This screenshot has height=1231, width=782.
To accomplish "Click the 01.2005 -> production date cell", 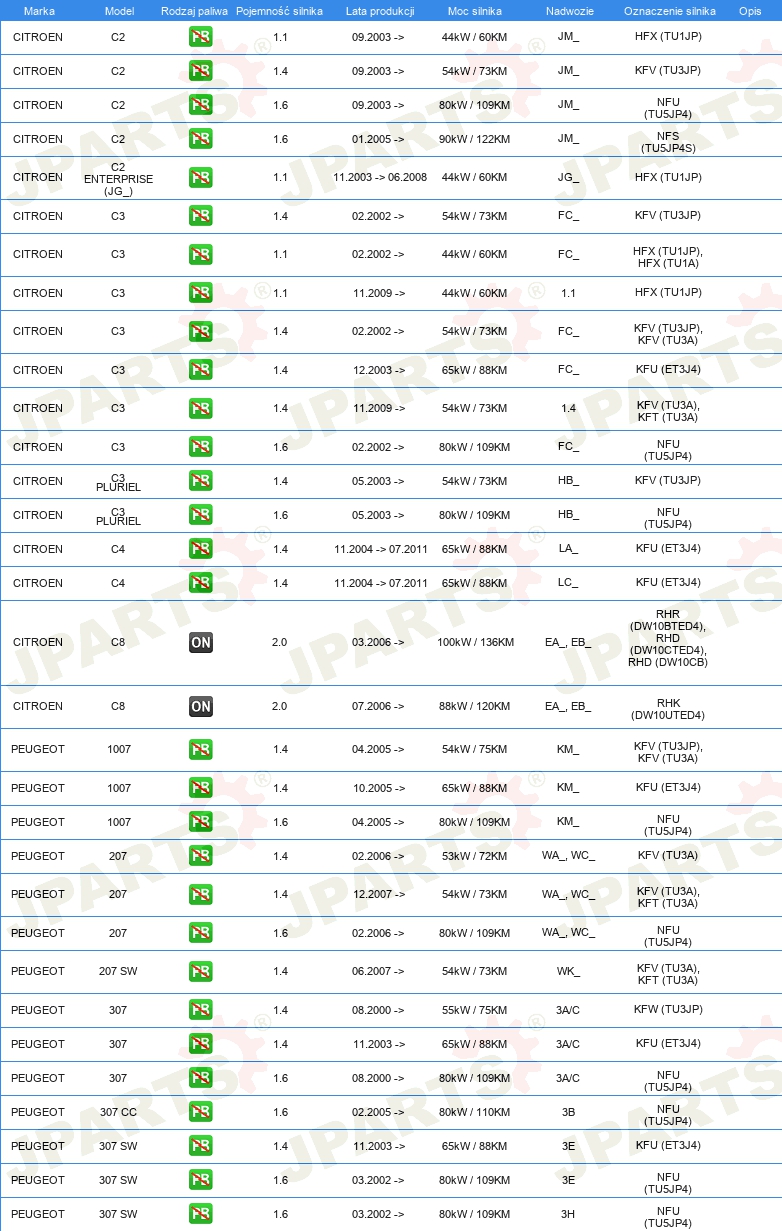I will pyautogui.click(x=378, y=139).
